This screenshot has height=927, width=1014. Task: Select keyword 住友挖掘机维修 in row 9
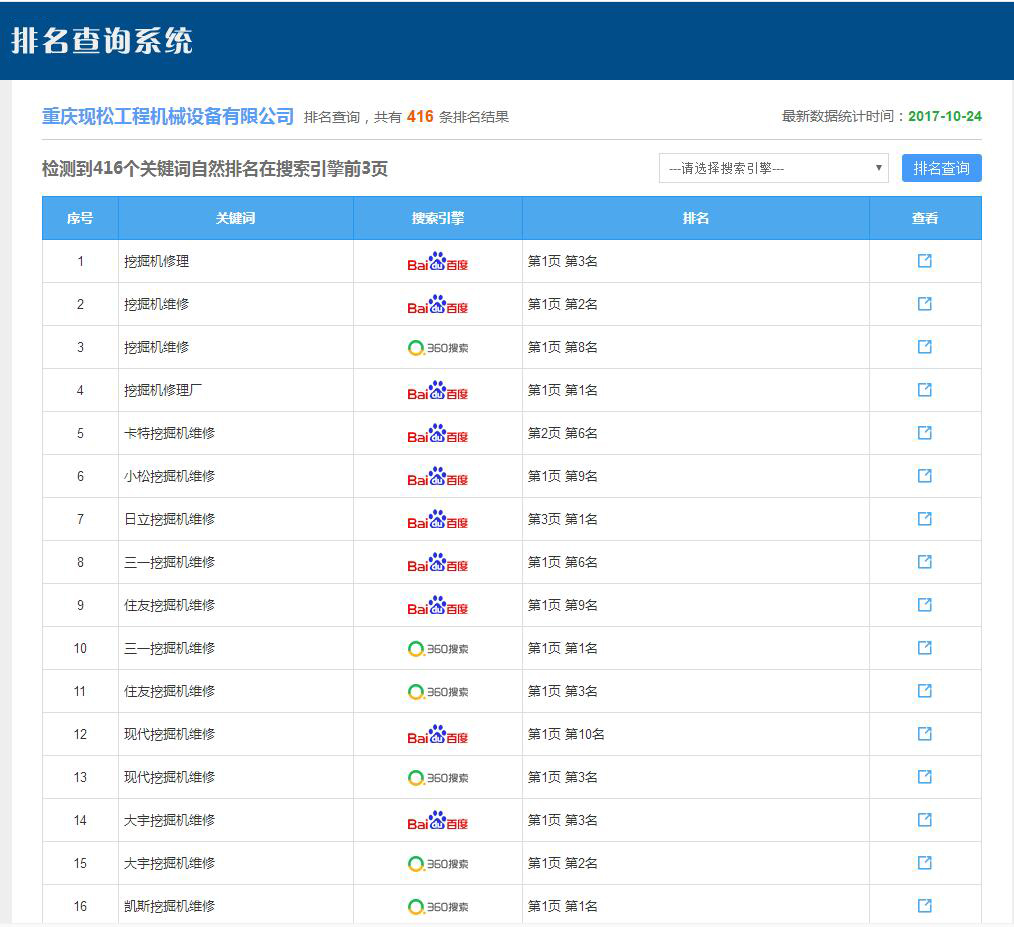click(x=169, y=605)
